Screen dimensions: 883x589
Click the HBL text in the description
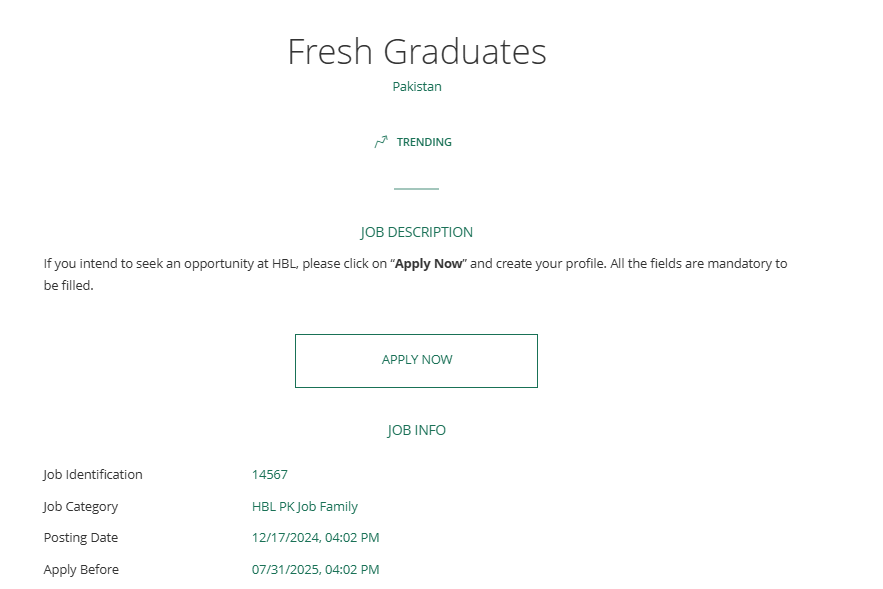point(284,264)
